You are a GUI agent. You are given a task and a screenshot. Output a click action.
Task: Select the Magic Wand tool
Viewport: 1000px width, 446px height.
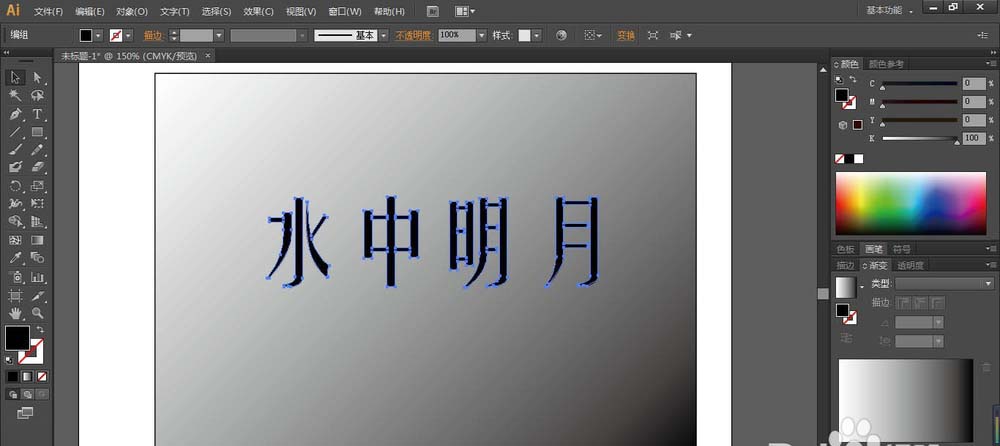pyautogui.click(x=15, y=95)
